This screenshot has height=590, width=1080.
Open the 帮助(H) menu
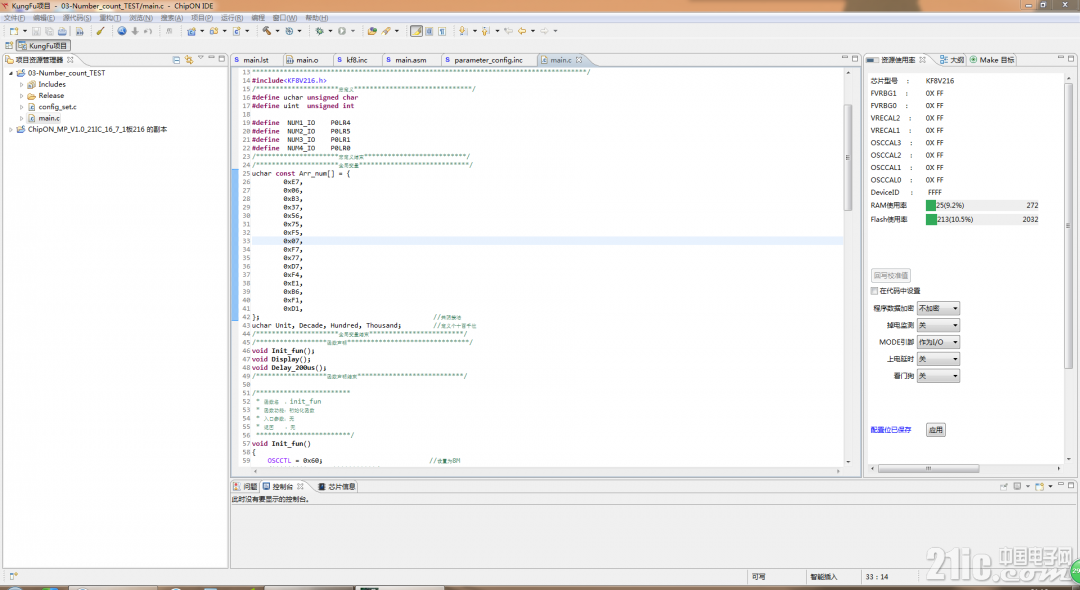coord(316,18)
